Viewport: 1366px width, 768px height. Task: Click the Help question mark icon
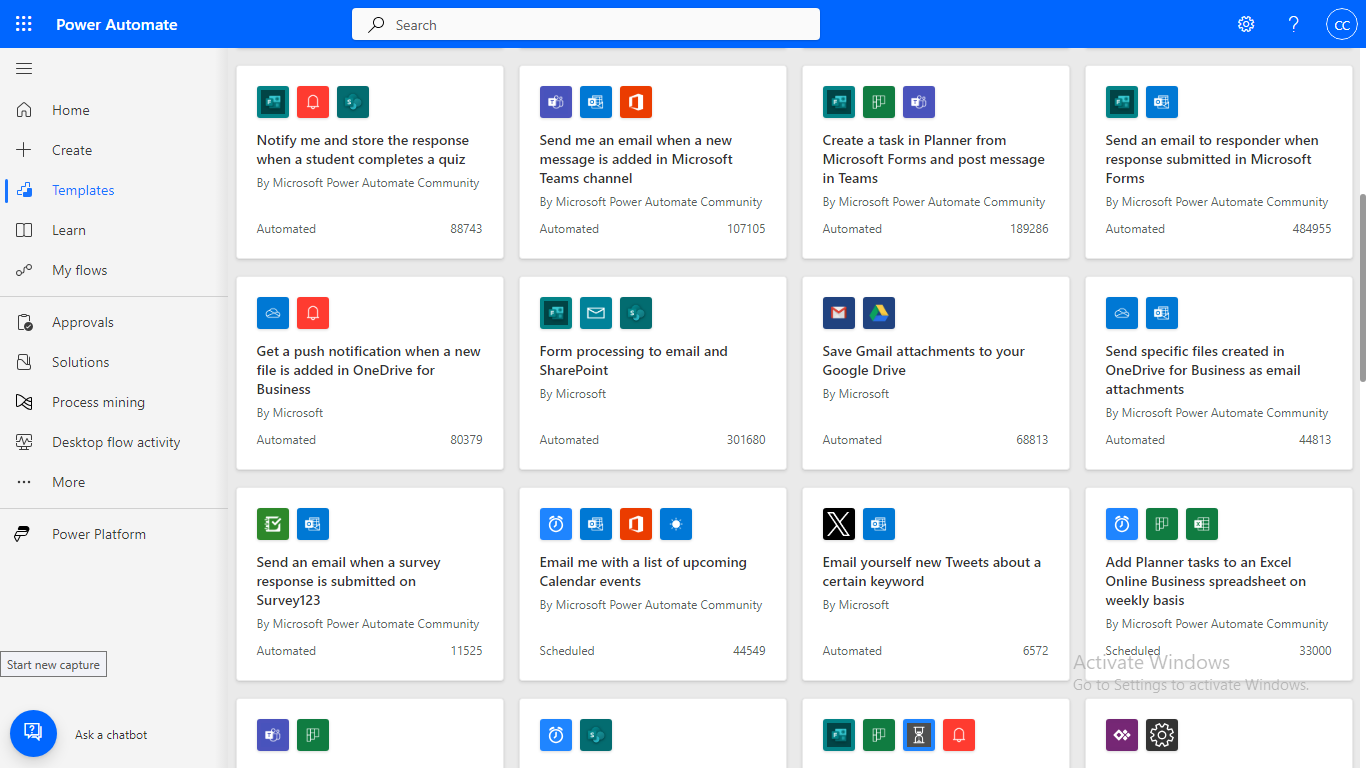(1293, 24)
